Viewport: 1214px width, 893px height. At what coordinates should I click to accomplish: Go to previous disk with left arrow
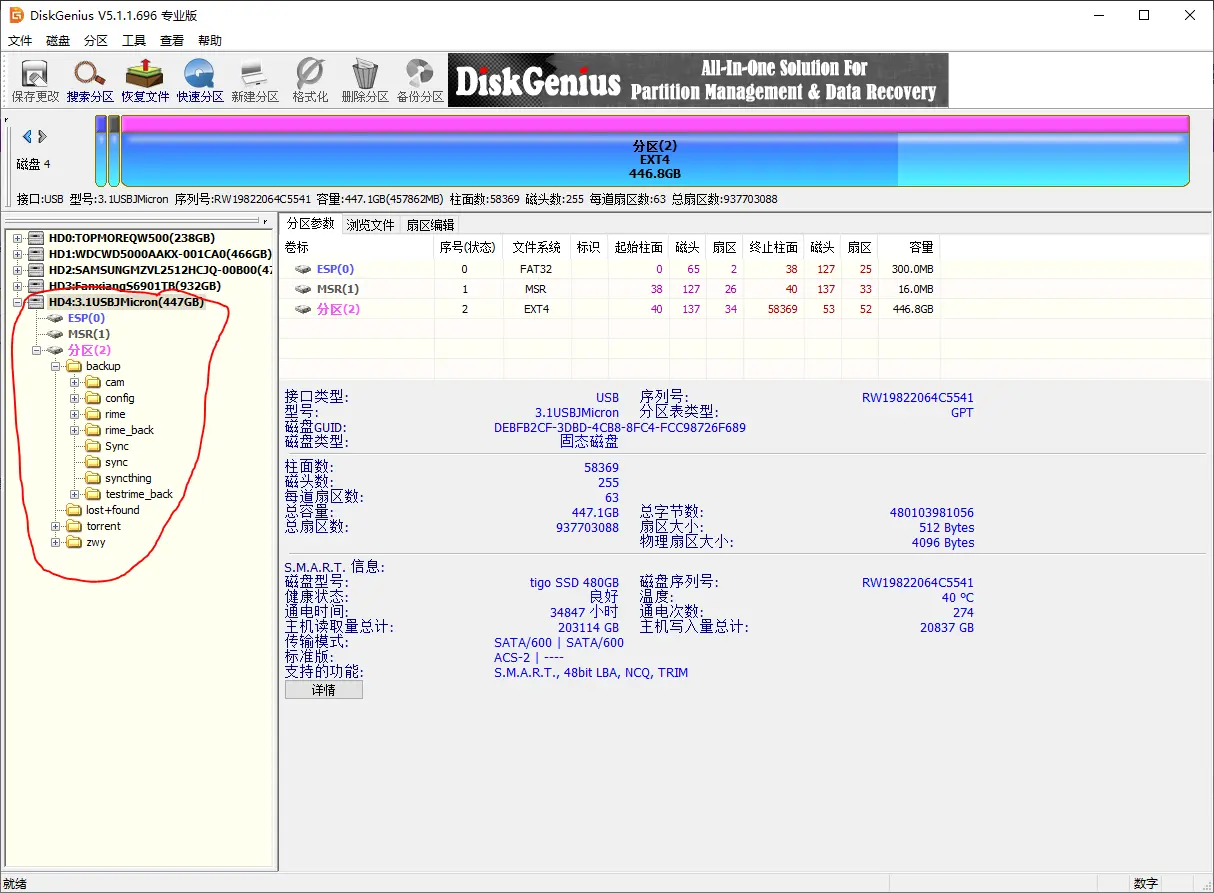27,137
